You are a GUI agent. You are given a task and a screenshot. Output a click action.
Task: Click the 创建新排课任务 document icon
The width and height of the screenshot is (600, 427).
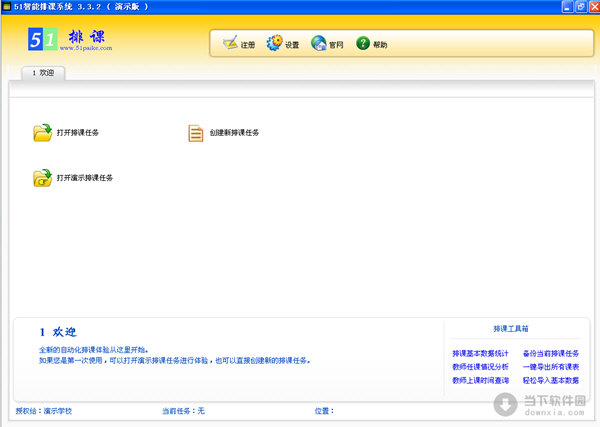196,133
